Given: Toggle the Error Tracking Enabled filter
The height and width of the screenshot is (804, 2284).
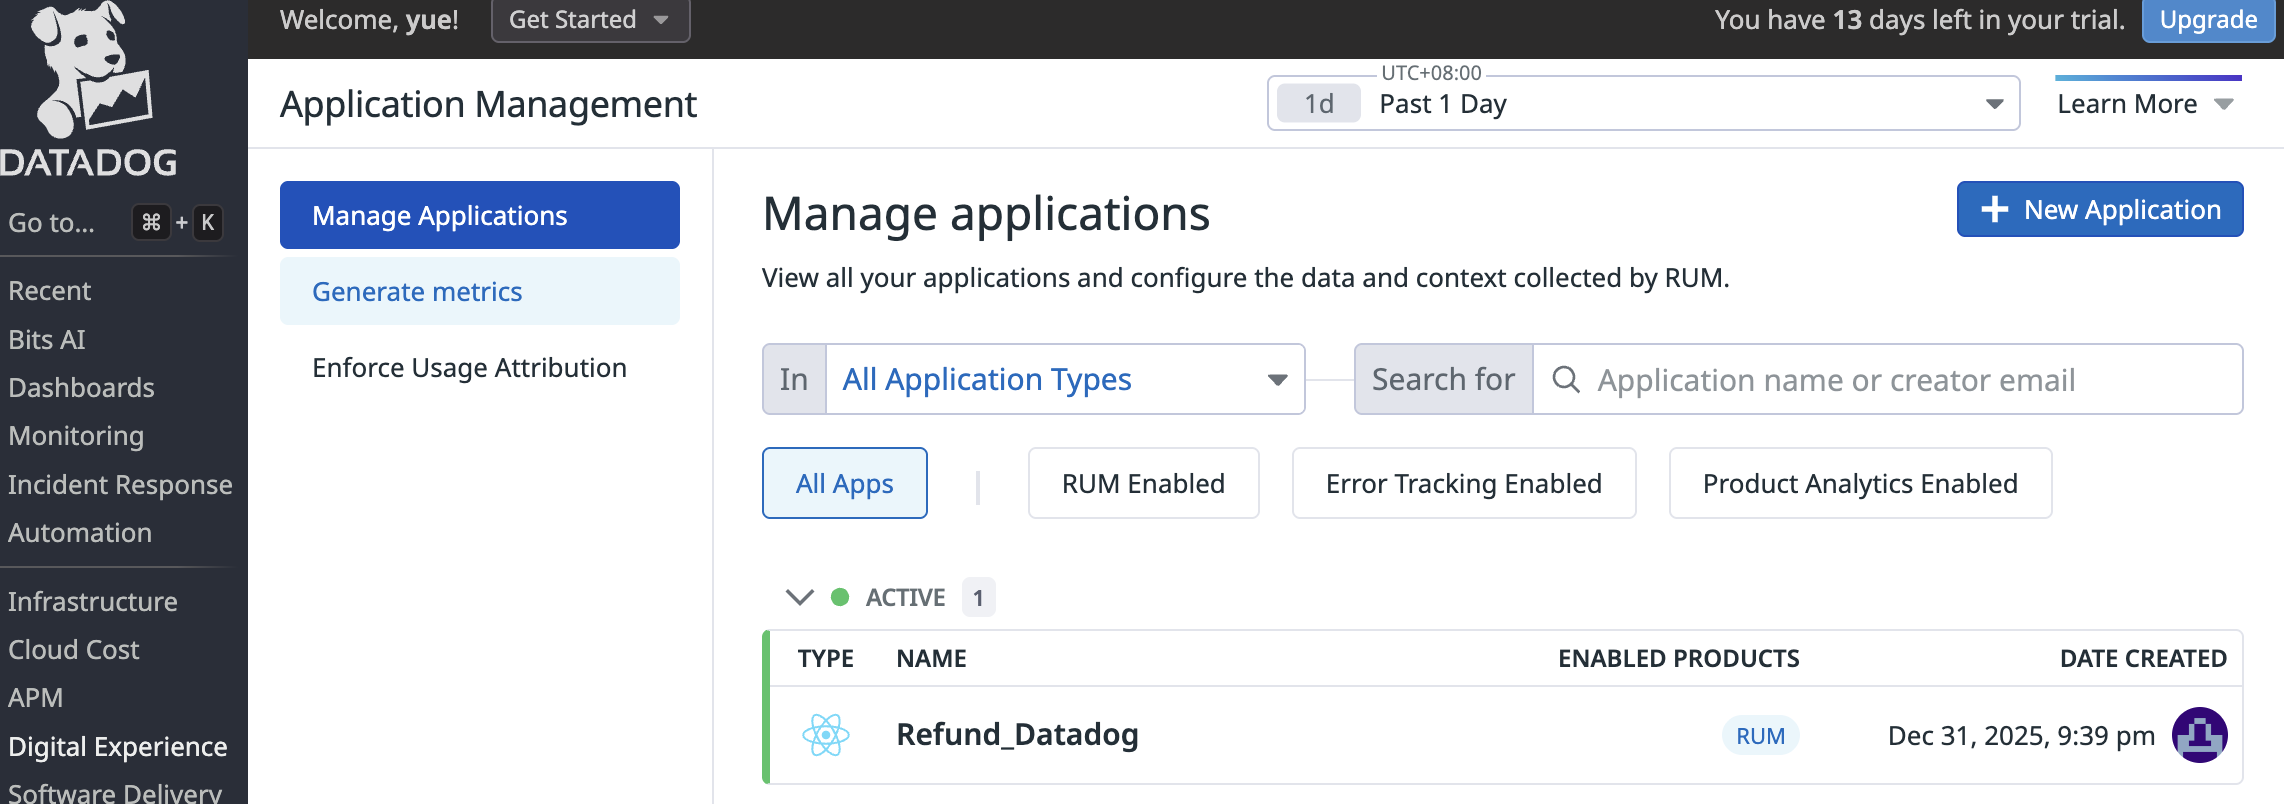Looking at the screenshot, I should 1463,484.
